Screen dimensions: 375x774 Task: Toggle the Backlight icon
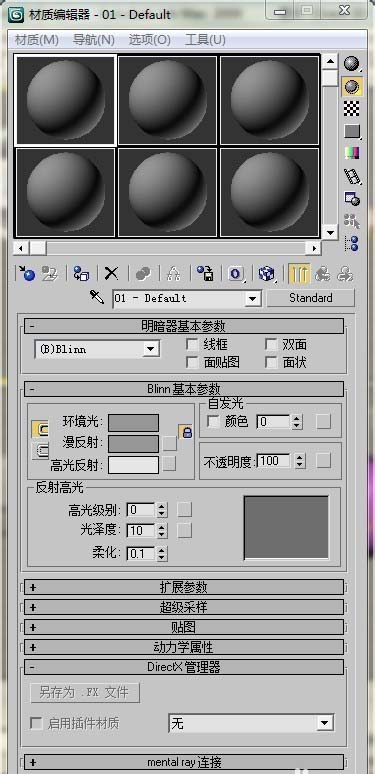point(352,87)
